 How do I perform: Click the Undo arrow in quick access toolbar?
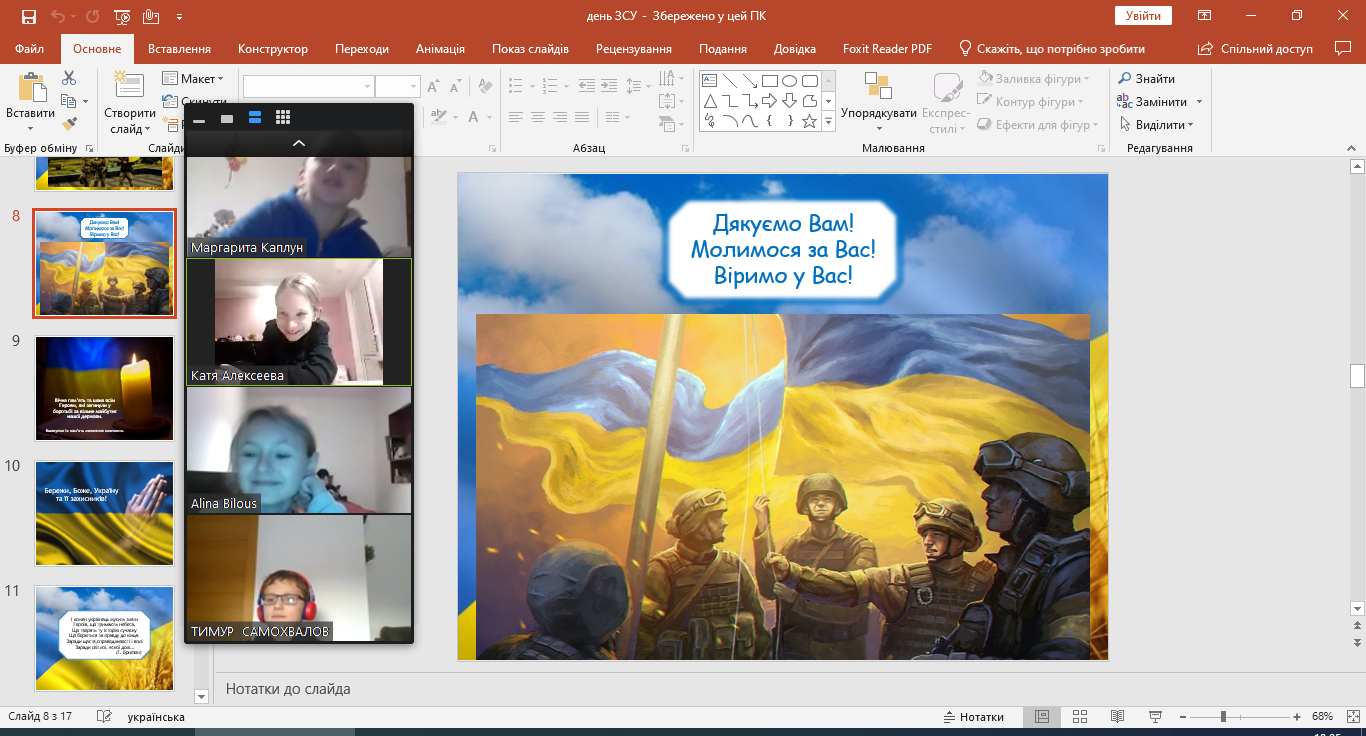(x=58, y=17)
